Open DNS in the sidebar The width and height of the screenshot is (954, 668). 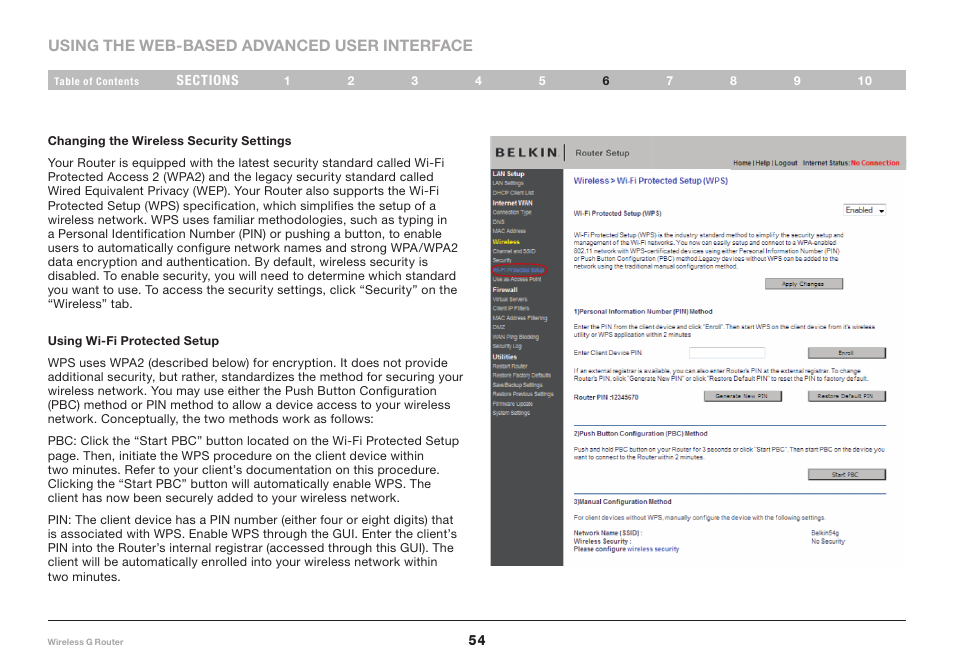click(x=498, y=222)
